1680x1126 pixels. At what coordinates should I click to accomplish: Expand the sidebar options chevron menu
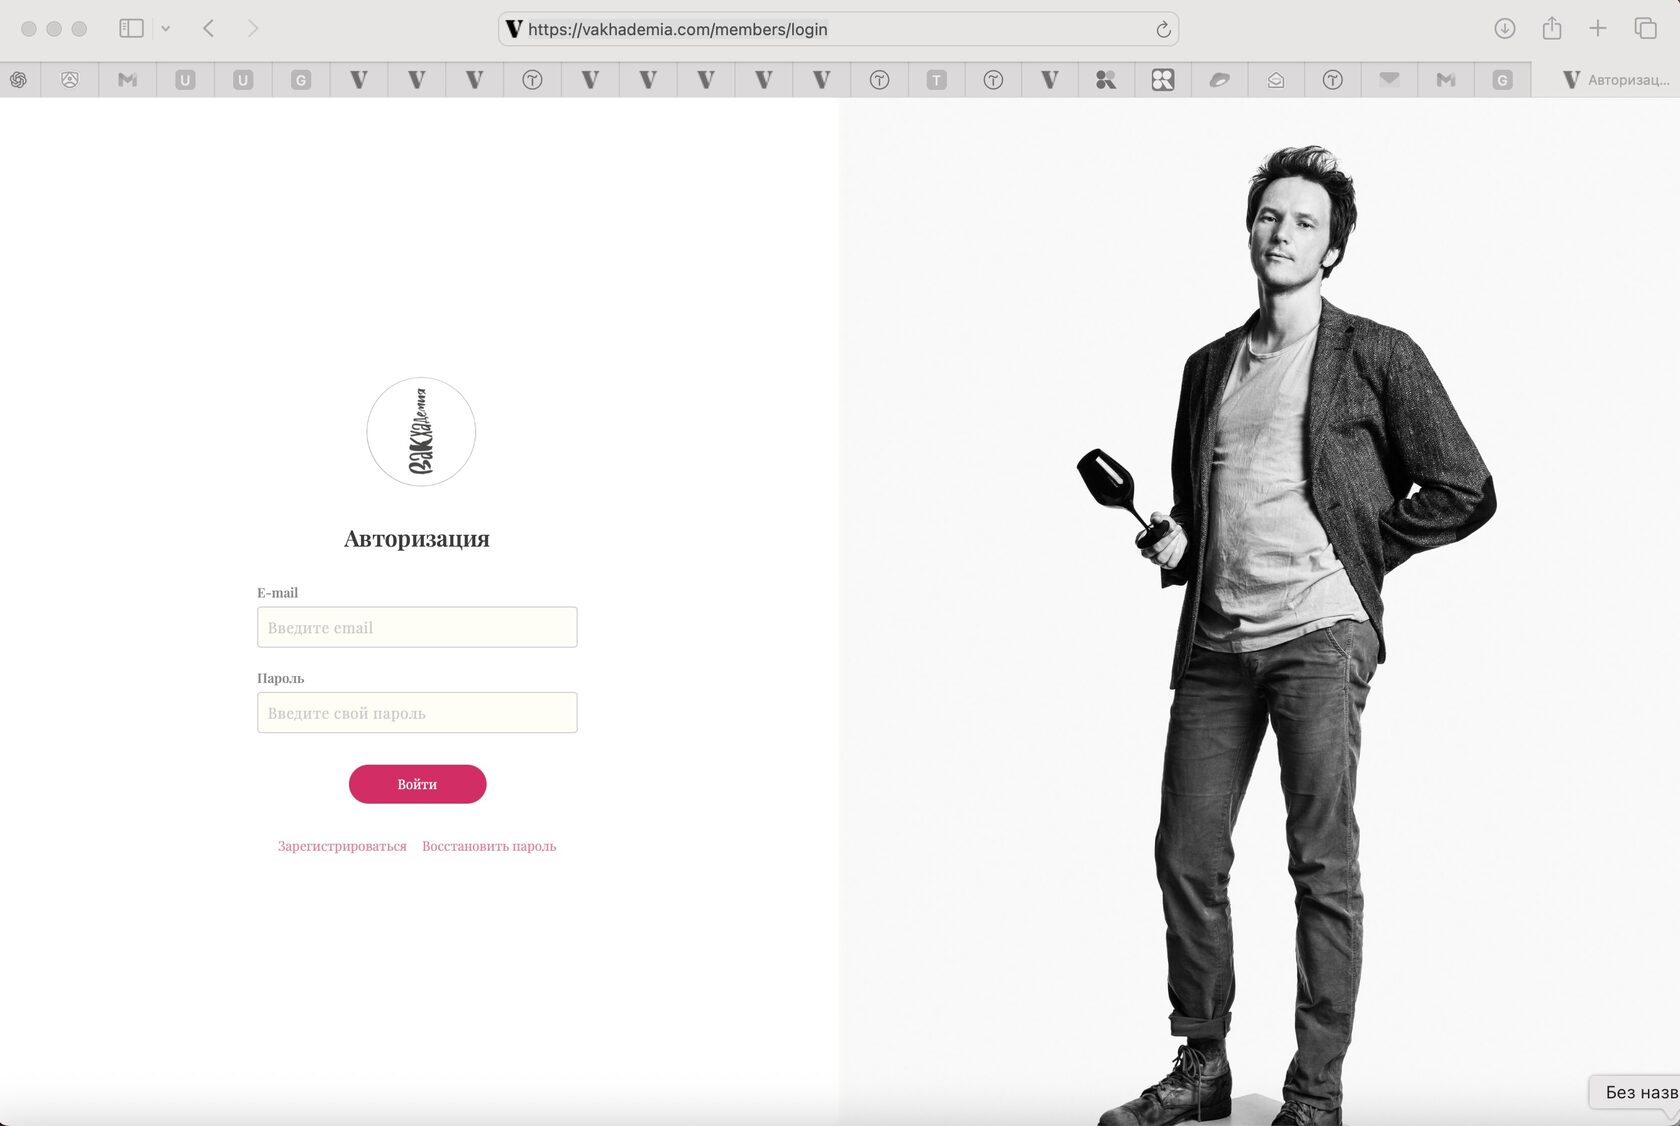[166, 29]
